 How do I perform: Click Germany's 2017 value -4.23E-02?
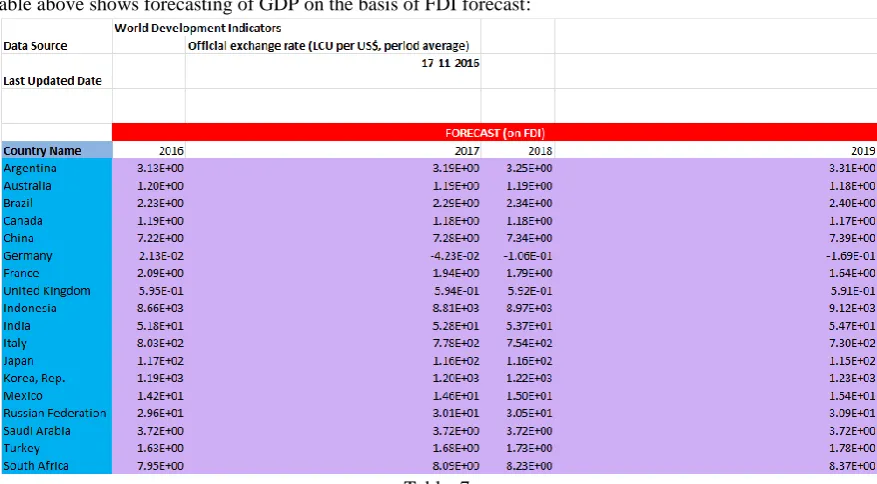pos(455,256)
